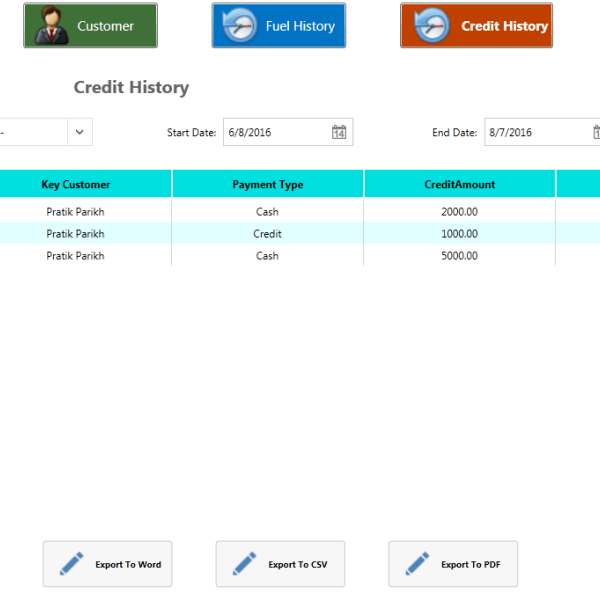Open the Credit History tab label
This screenshot has width=600, height=600.
504,26
